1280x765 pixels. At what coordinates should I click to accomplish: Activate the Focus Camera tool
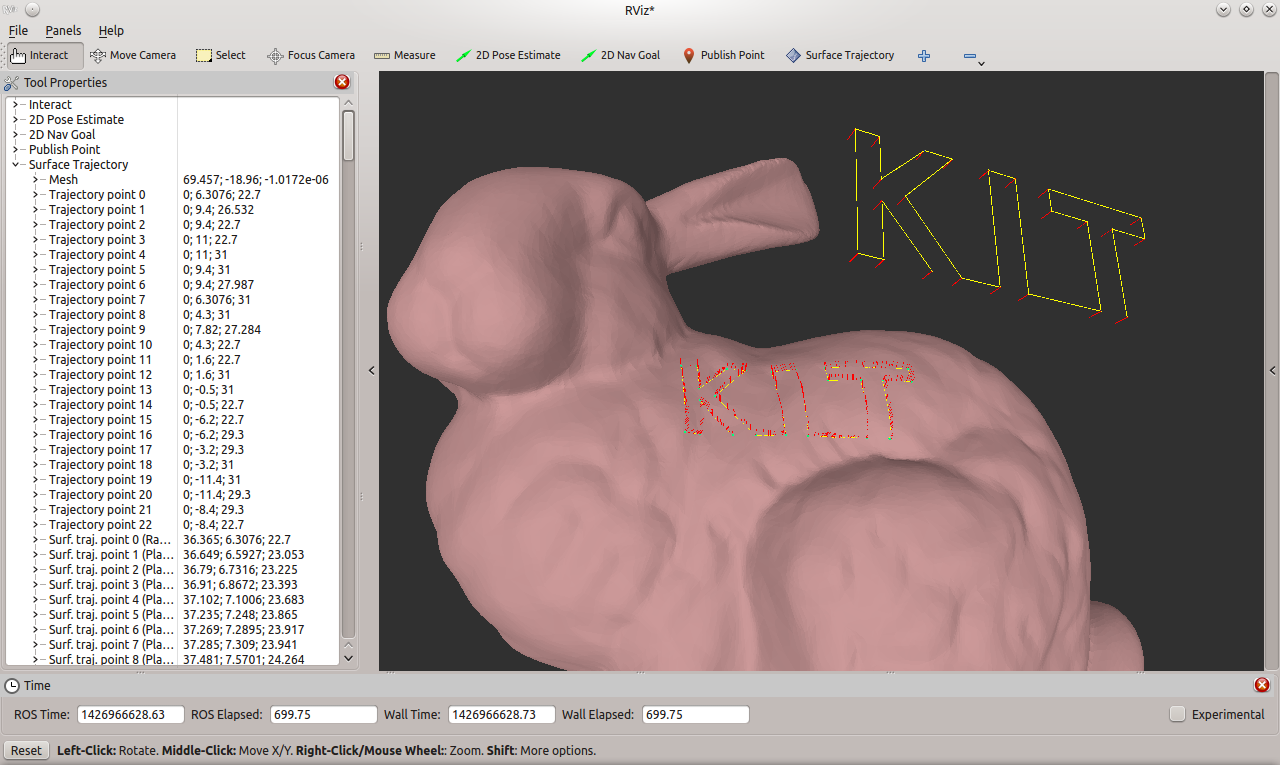coord(311,55)
